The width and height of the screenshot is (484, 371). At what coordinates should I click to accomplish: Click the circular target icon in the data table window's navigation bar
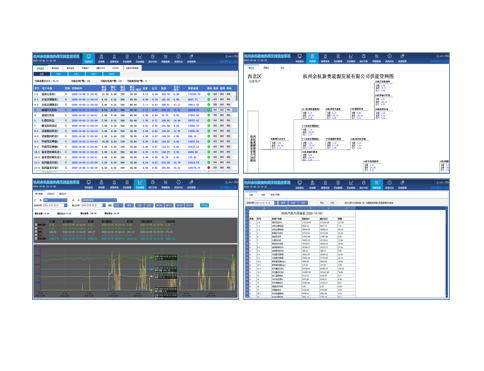(178, 58)
